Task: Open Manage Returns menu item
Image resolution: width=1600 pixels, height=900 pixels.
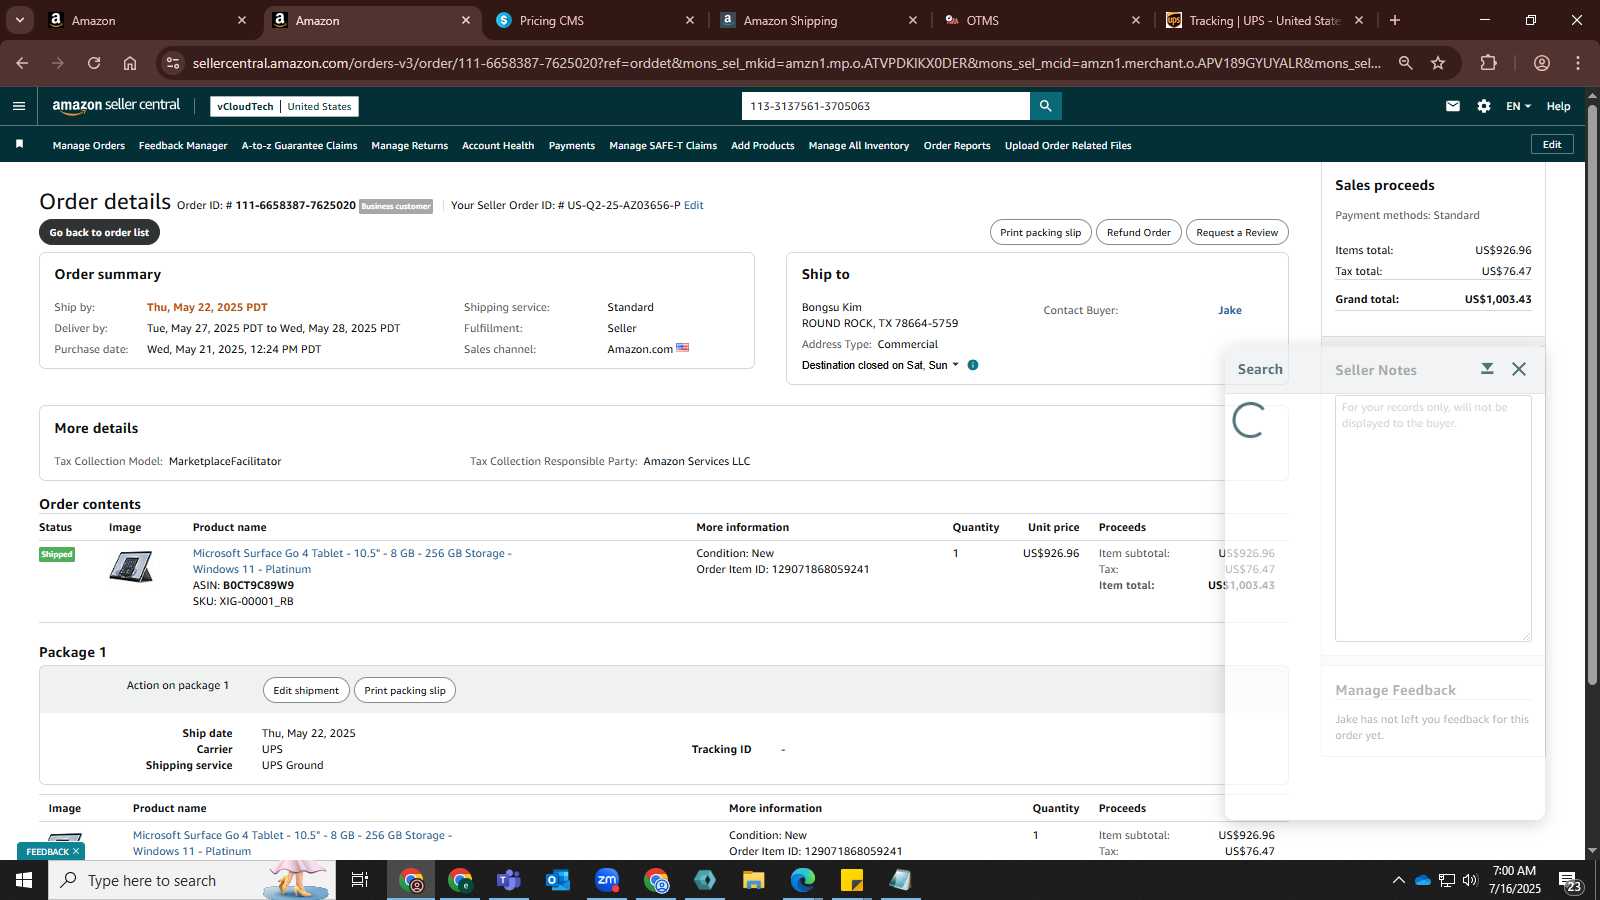Action: [409, 145]
